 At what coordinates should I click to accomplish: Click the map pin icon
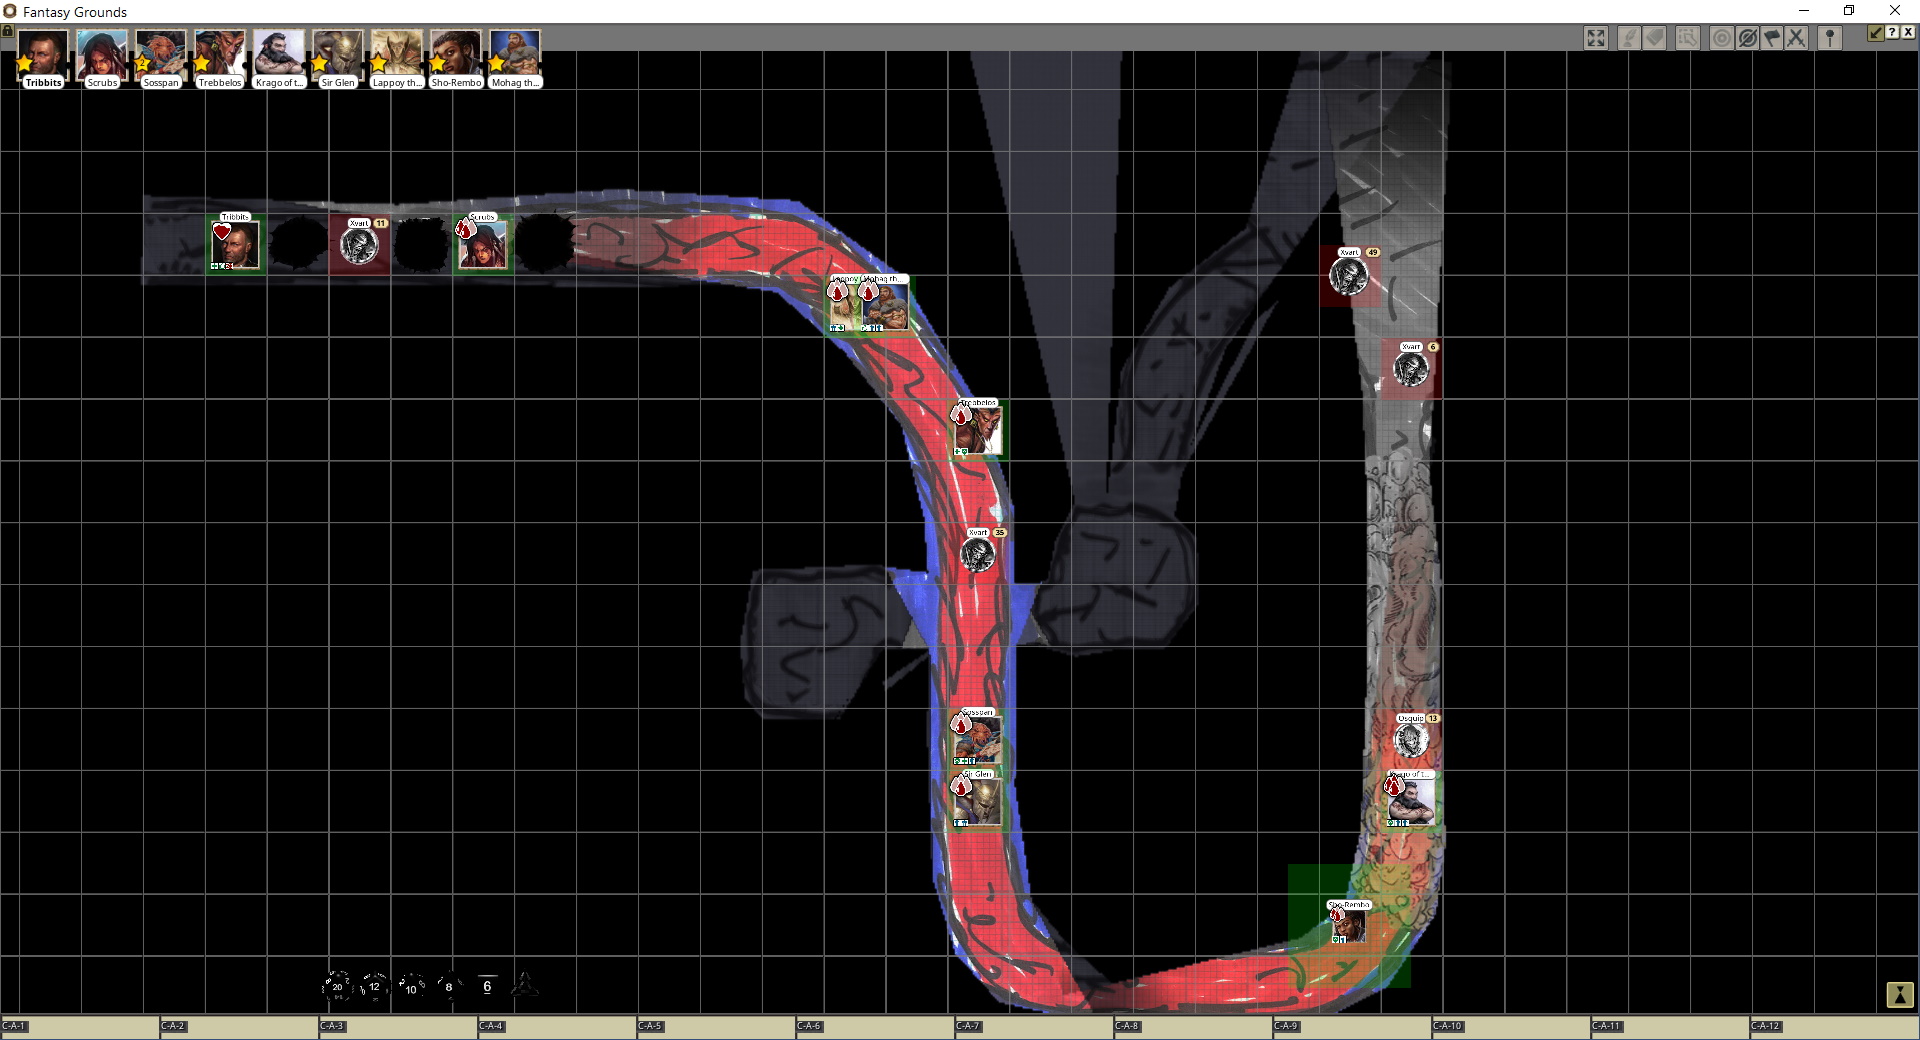pyautogui.click(x=1830, y=38)
